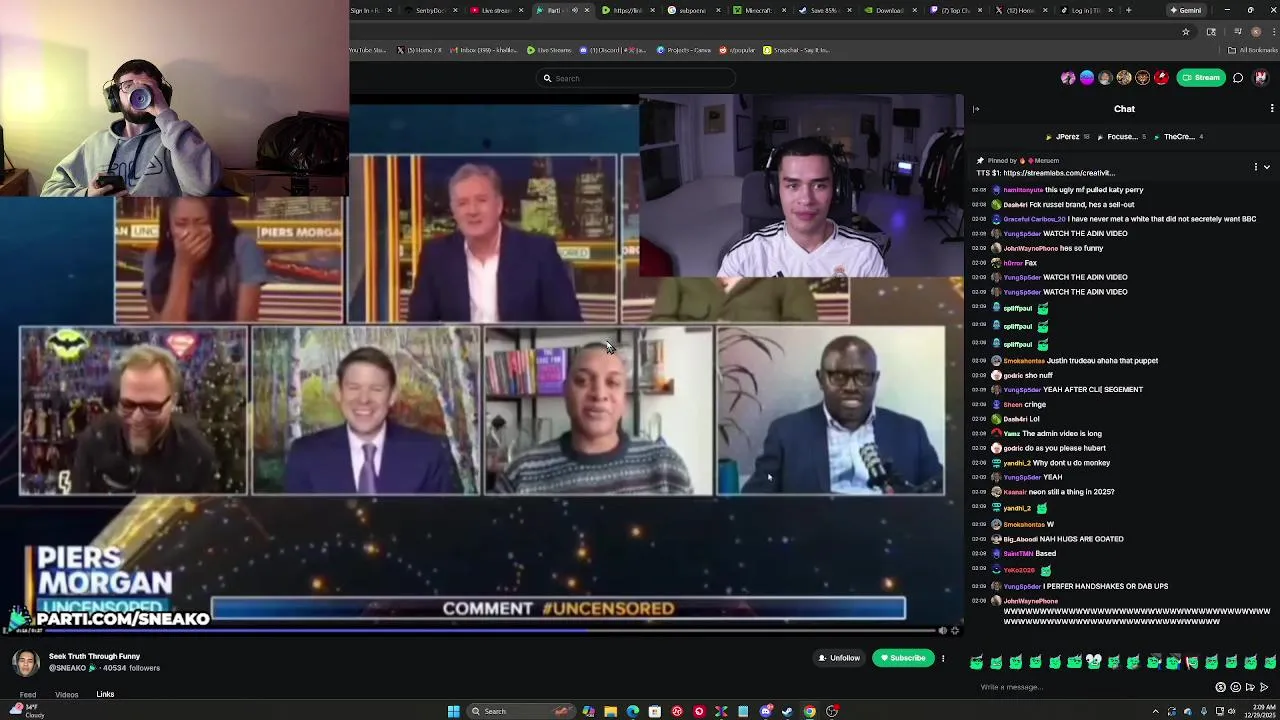Open the Snapchat bookmark
Image resolution: width=1280 pixels, height=720 pixels.
tap(796, 50)
